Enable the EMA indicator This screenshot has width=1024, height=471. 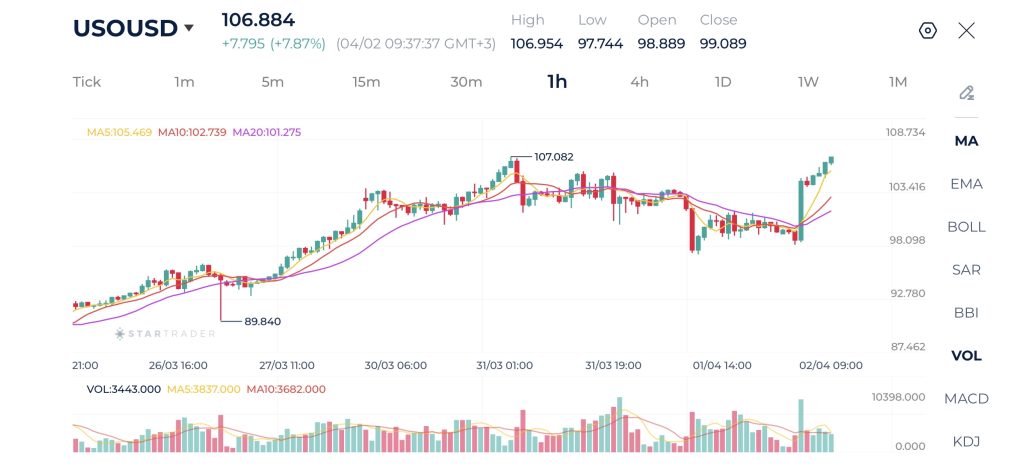coord(966,184)
